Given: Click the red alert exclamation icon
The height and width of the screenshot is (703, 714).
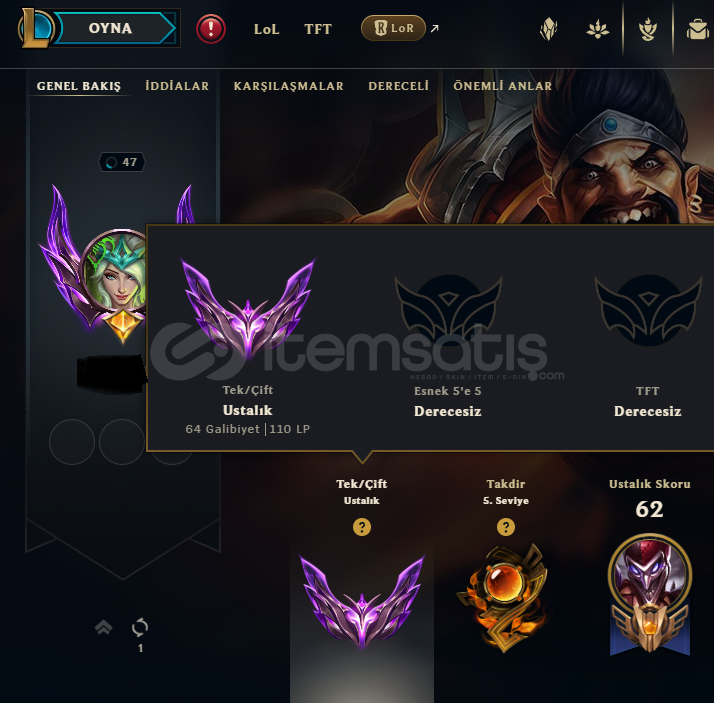Looking at the screenshot, I should [211, 29].
